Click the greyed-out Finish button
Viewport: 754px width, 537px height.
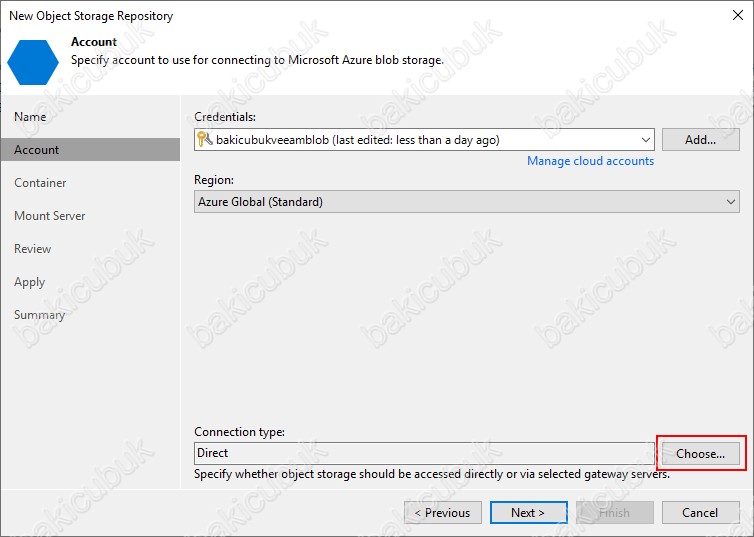614,513
